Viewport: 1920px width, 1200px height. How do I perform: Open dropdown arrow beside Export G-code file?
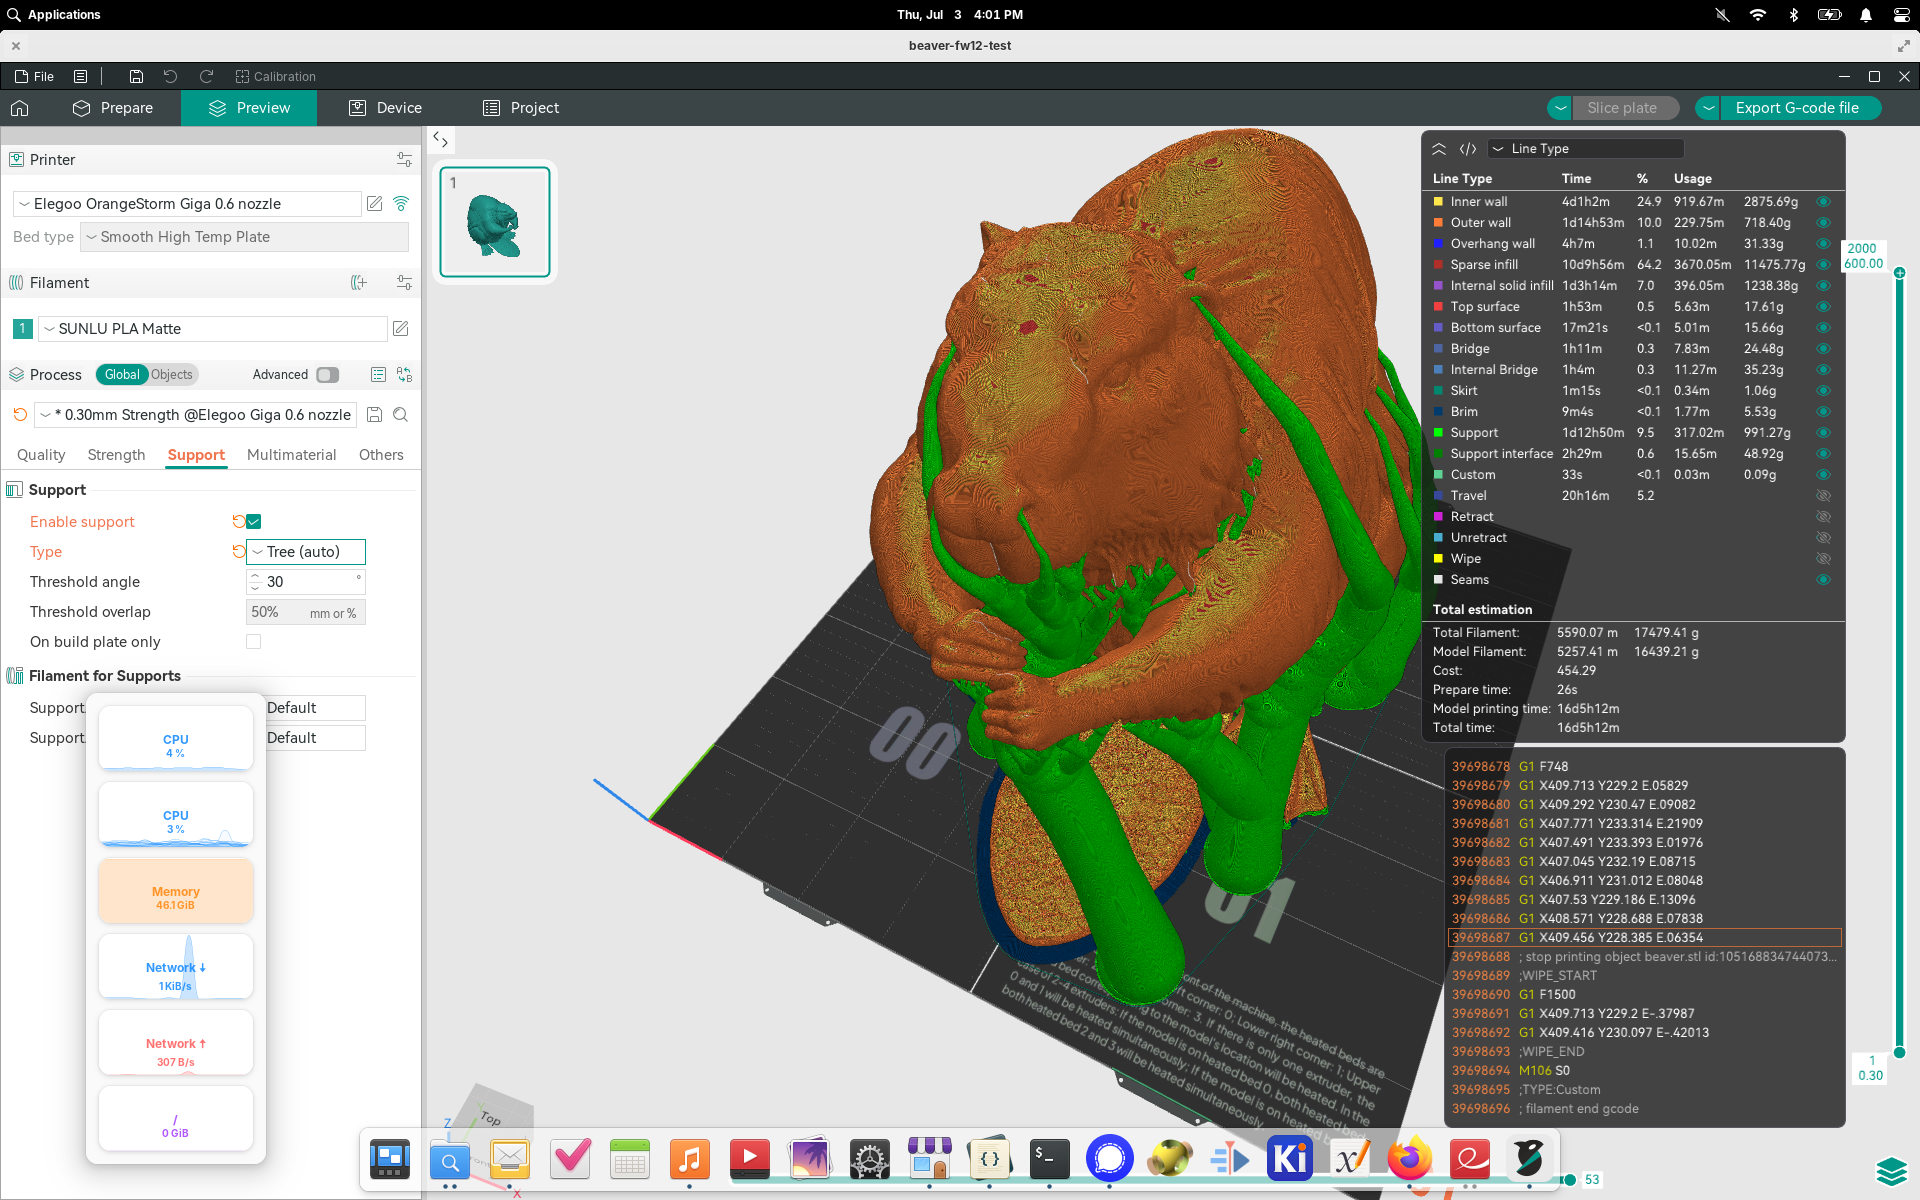tap(1708, 108)
